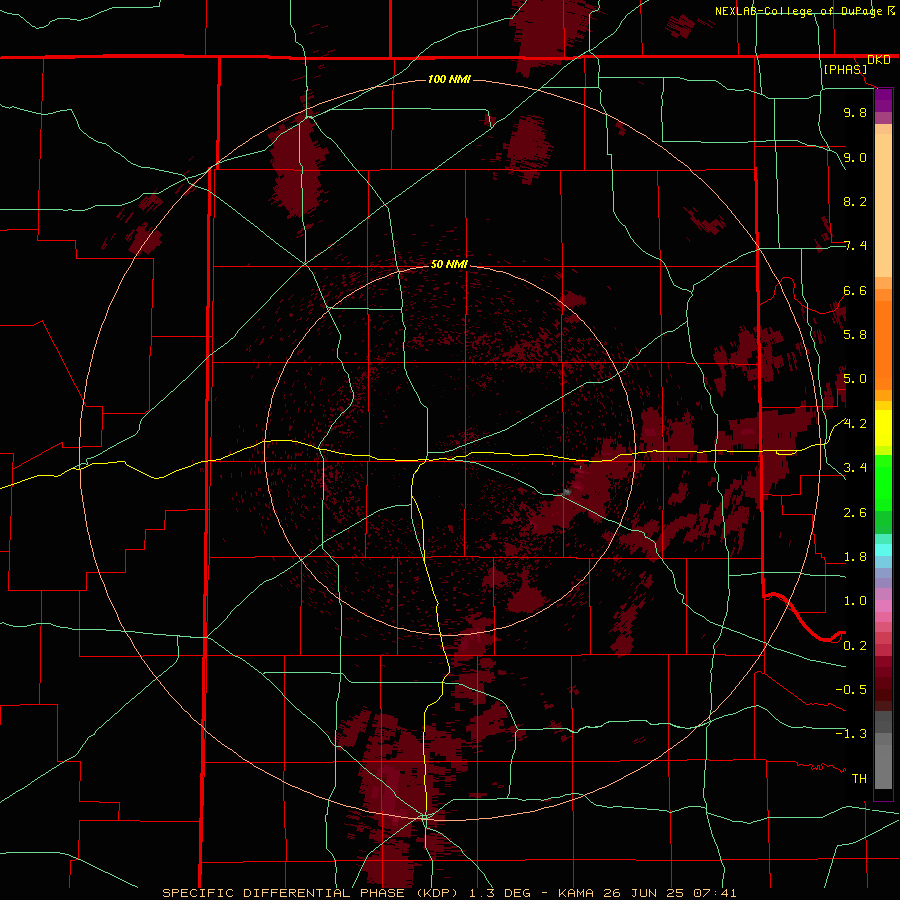Click the 50 NMI range ring label

tap(449, 264)
